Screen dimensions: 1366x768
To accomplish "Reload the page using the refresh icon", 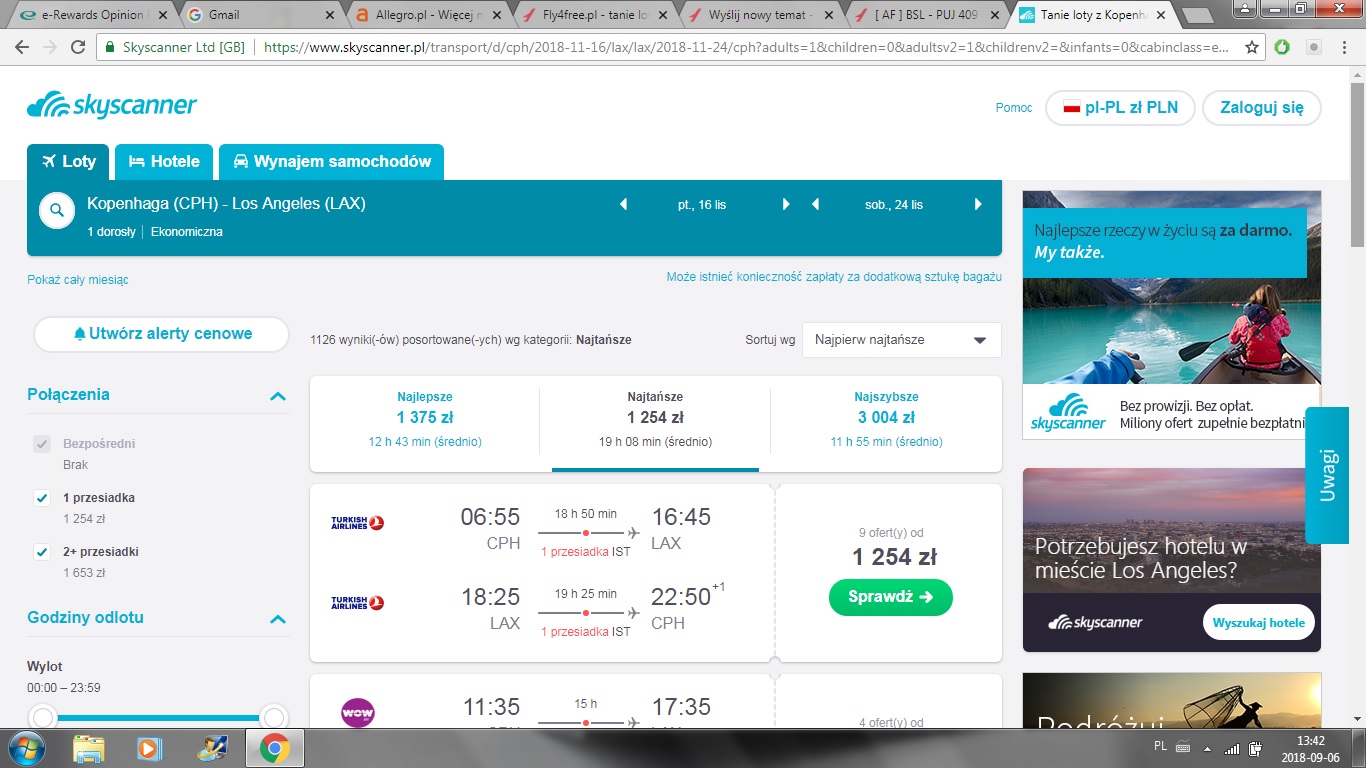I will click(x=78, y=47).
